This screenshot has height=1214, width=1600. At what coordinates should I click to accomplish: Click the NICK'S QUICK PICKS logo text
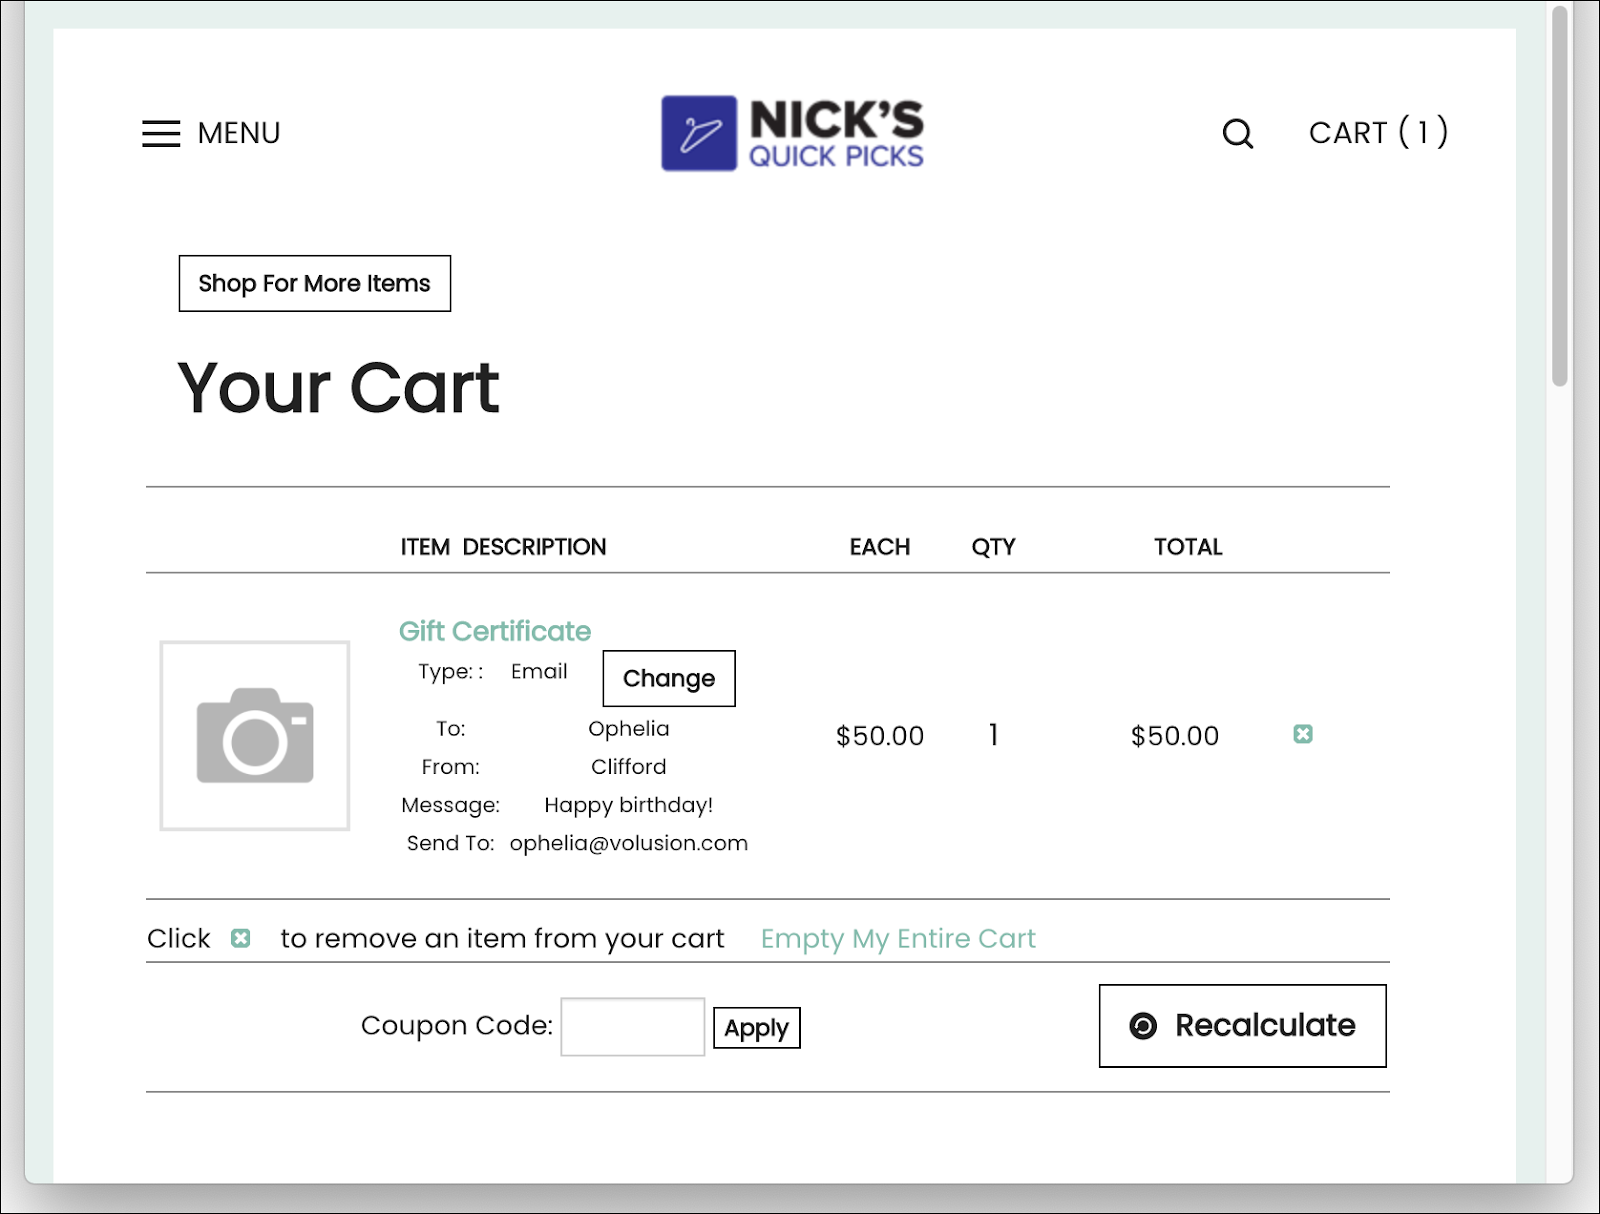pos(836,133)
